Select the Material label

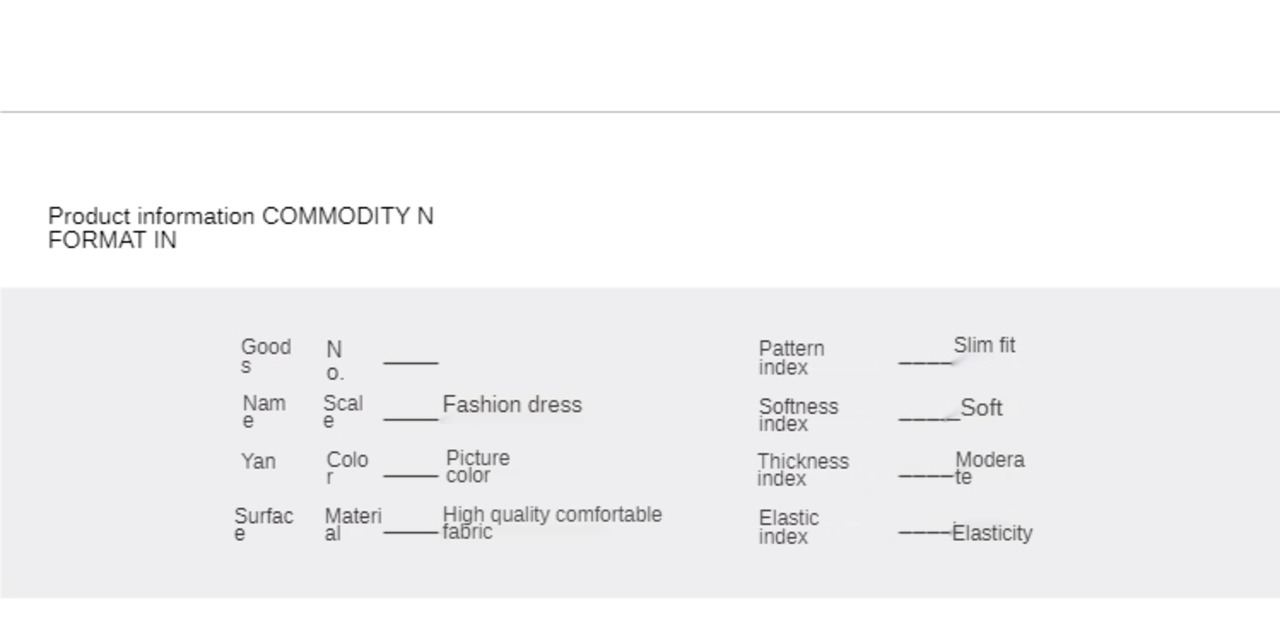click(x=352, y=524)
